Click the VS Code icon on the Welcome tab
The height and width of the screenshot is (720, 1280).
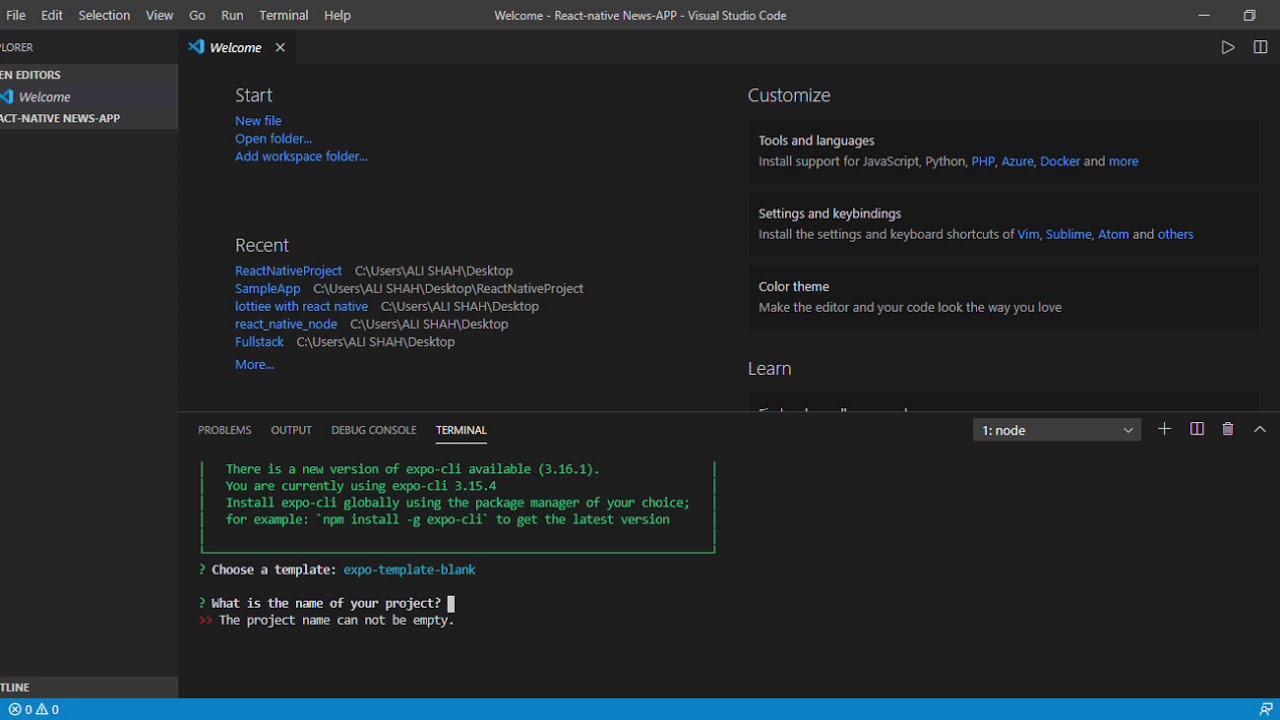click(196, 47)
